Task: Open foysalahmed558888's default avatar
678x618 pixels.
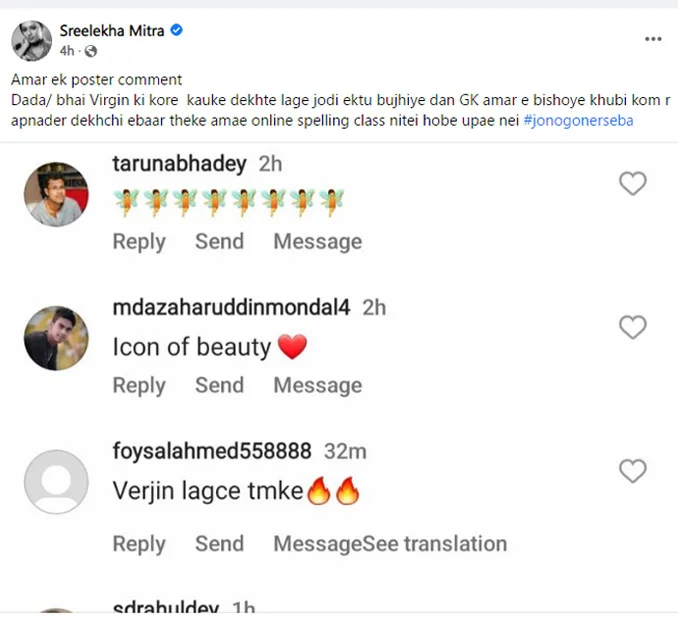Action: click(56, 482)
